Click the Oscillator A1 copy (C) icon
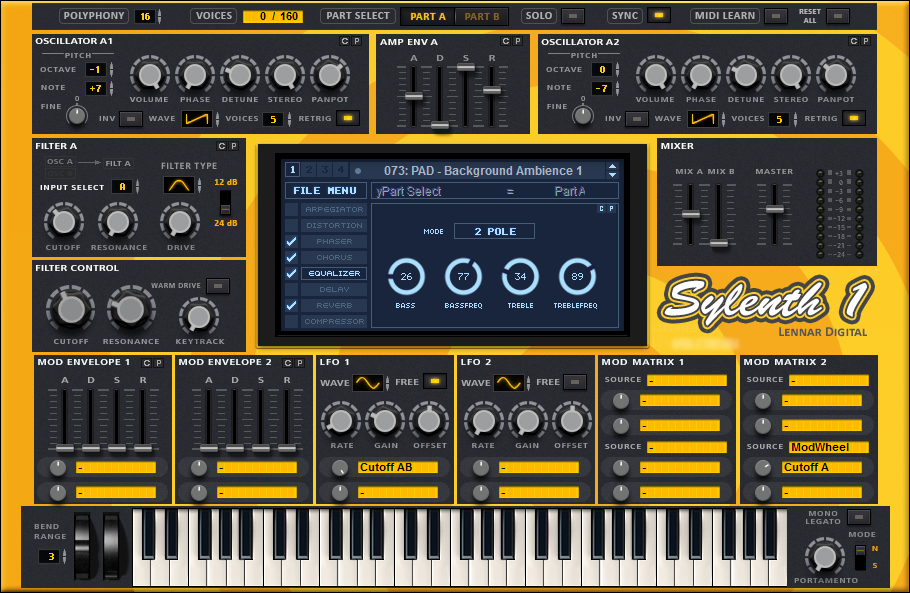Image resolution: width=910 pixels, height=593 pixels. (345, 41)
